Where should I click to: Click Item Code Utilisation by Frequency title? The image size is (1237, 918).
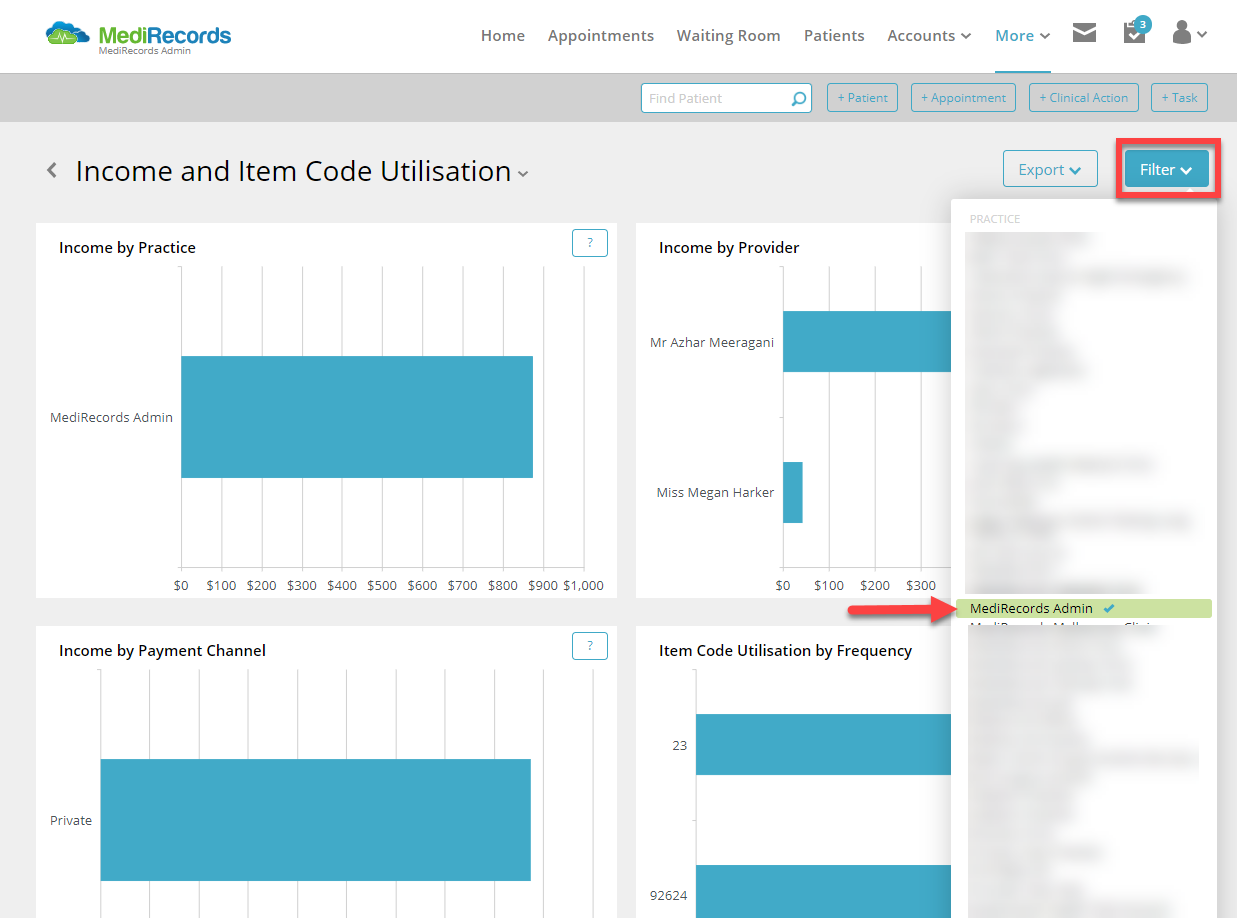[785, 651]
